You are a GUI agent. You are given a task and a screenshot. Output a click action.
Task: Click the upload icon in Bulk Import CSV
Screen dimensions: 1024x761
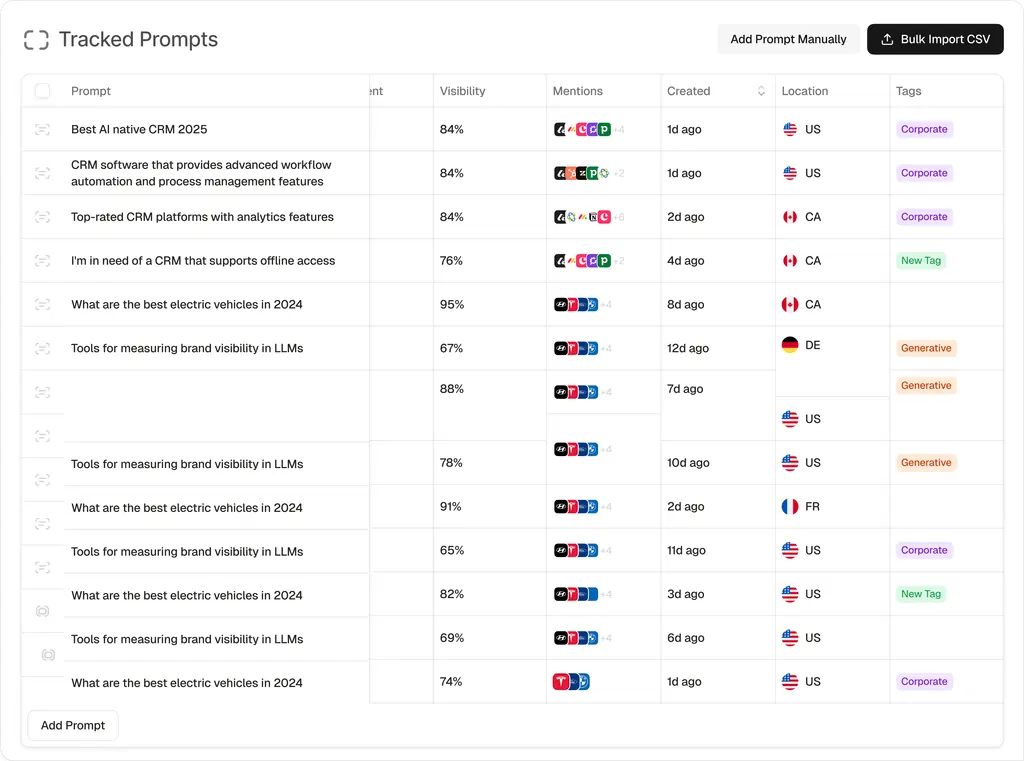[x=887, y=39]
